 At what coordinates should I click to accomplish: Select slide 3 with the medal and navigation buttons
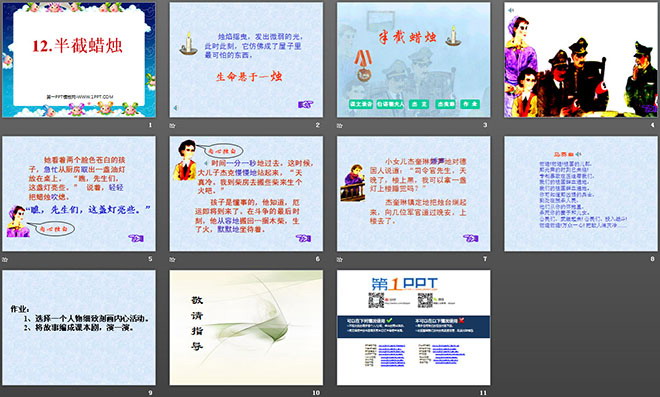pyautogui.click(x=413, y=60)
